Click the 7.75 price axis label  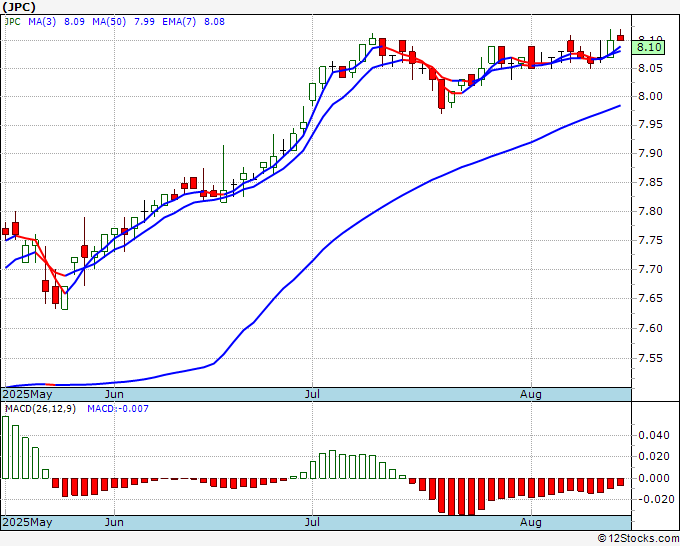(650, 240)
